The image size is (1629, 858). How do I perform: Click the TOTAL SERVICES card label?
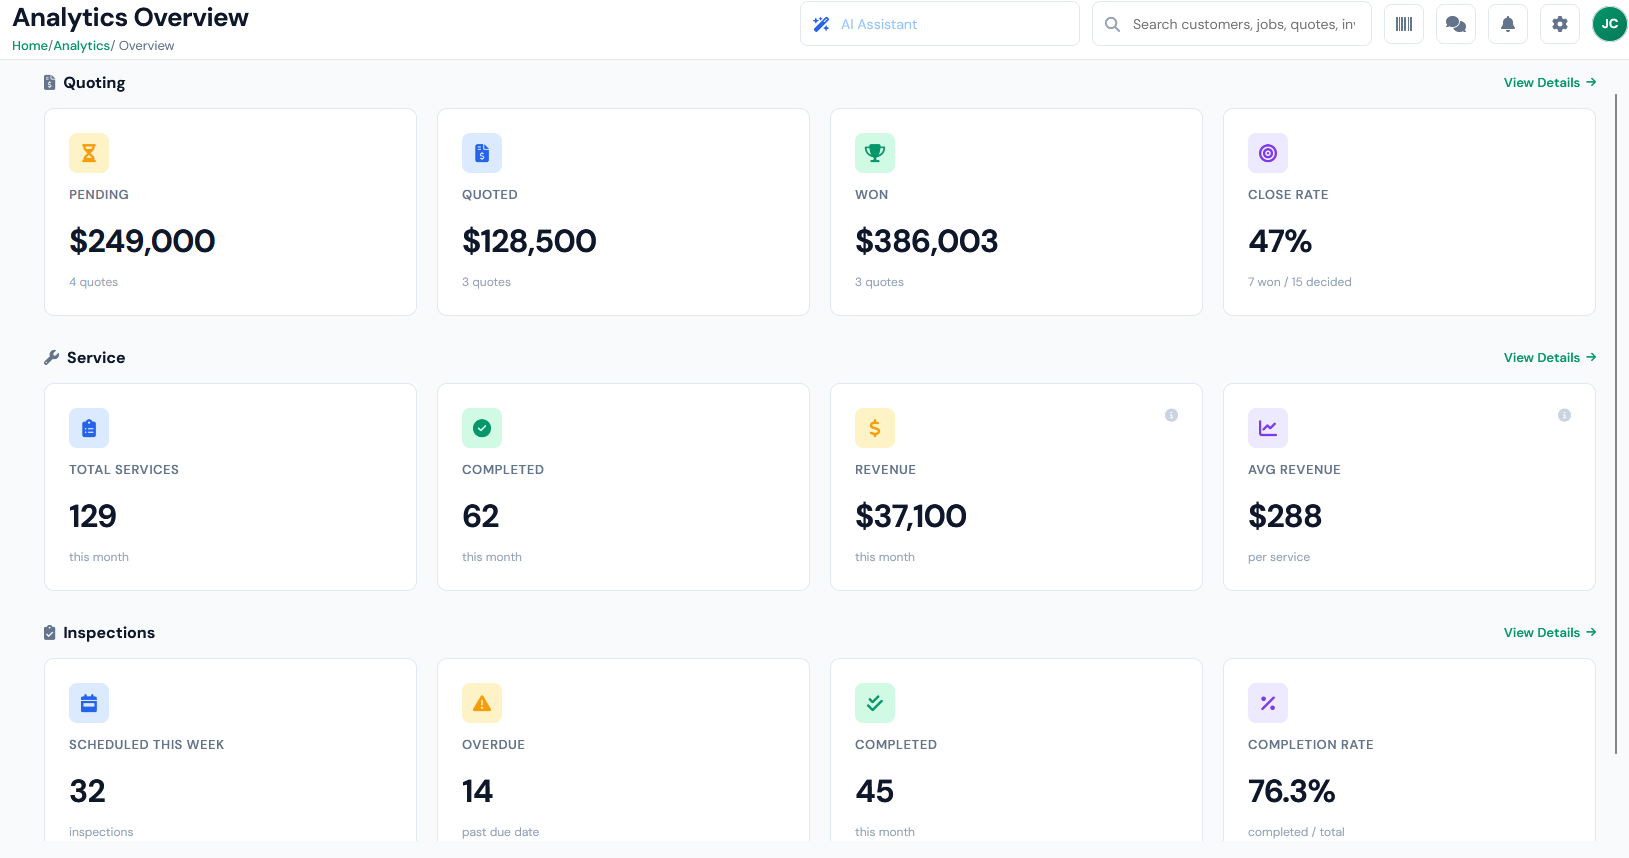124,470
